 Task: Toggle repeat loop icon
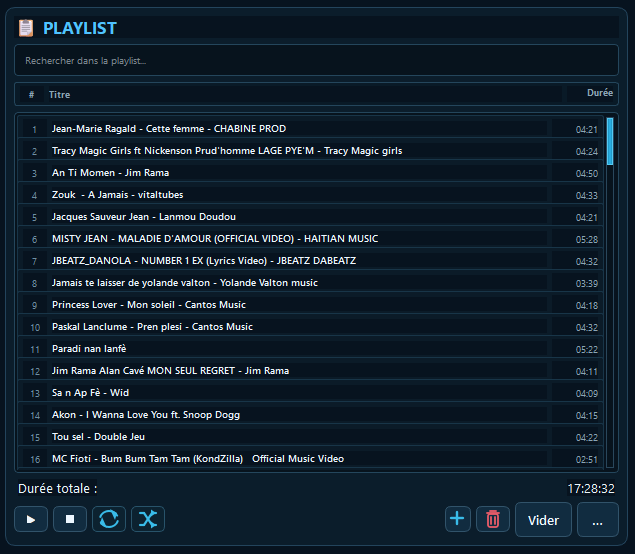[109, 519]
